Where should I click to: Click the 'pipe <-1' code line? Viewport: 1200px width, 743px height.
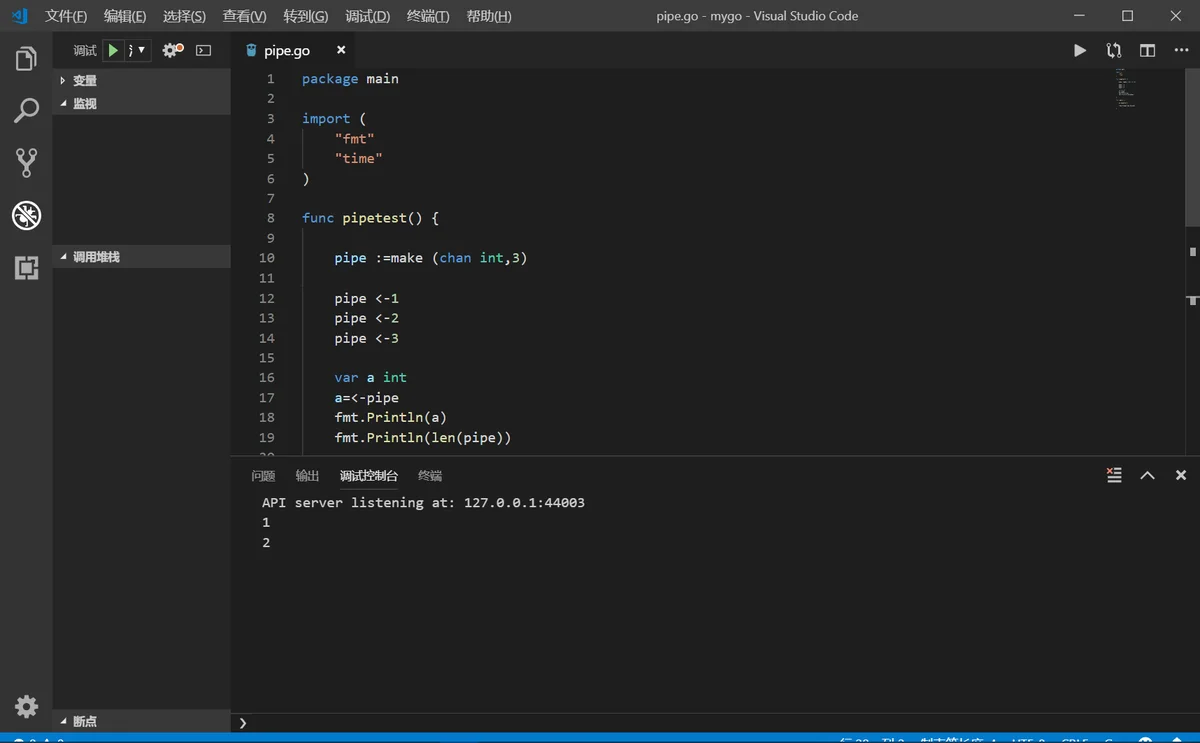[366, 298]
